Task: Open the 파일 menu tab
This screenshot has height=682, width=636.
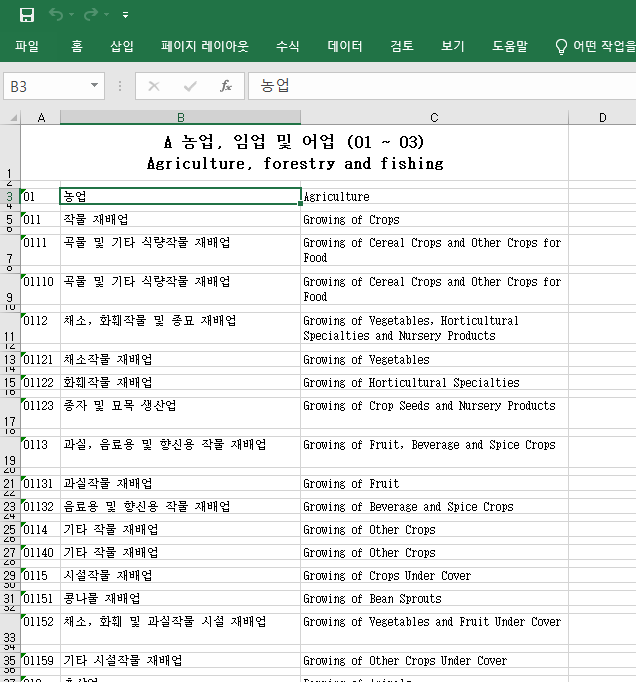Action: tap(27, 46)
